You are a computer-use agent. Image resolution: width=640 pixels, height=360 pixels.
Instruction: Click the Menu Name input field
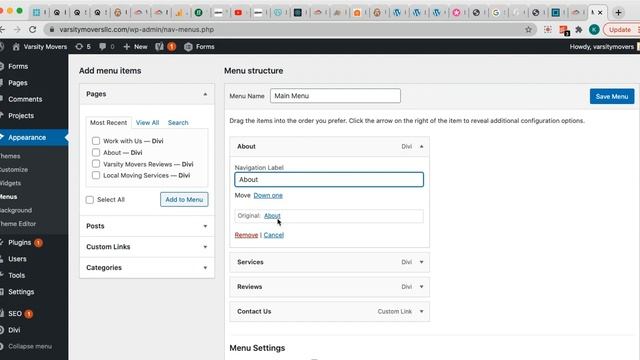pyautogui.click(x=335, y=96)
